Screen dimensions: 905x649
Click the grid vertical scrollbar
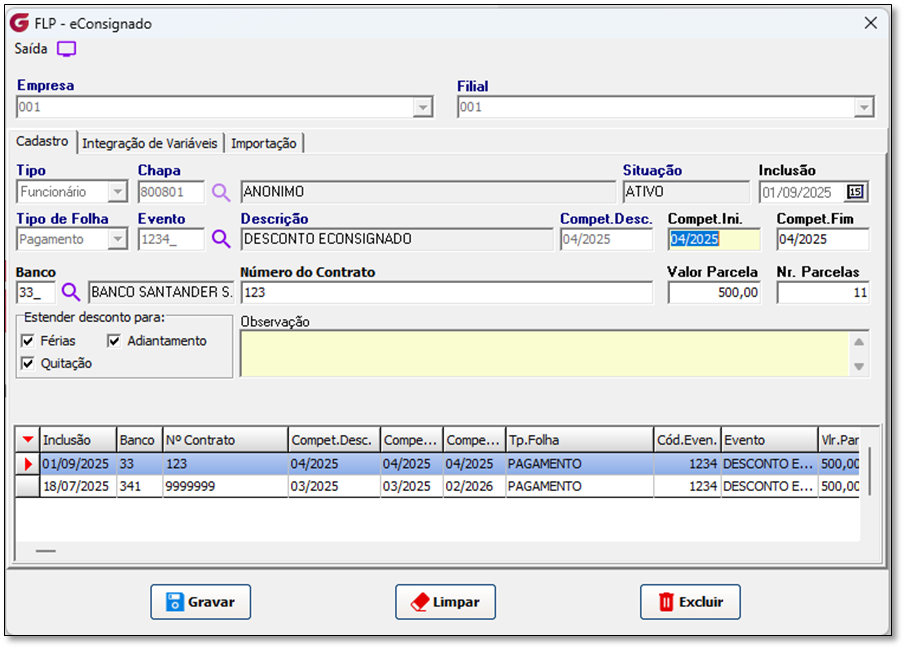870,471
